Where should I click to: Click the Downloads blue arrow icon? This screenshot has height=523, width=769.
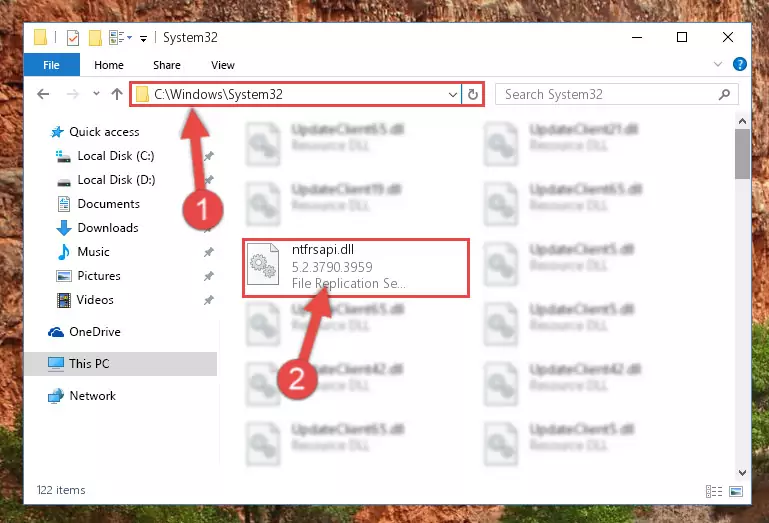(x=64, y=228)
